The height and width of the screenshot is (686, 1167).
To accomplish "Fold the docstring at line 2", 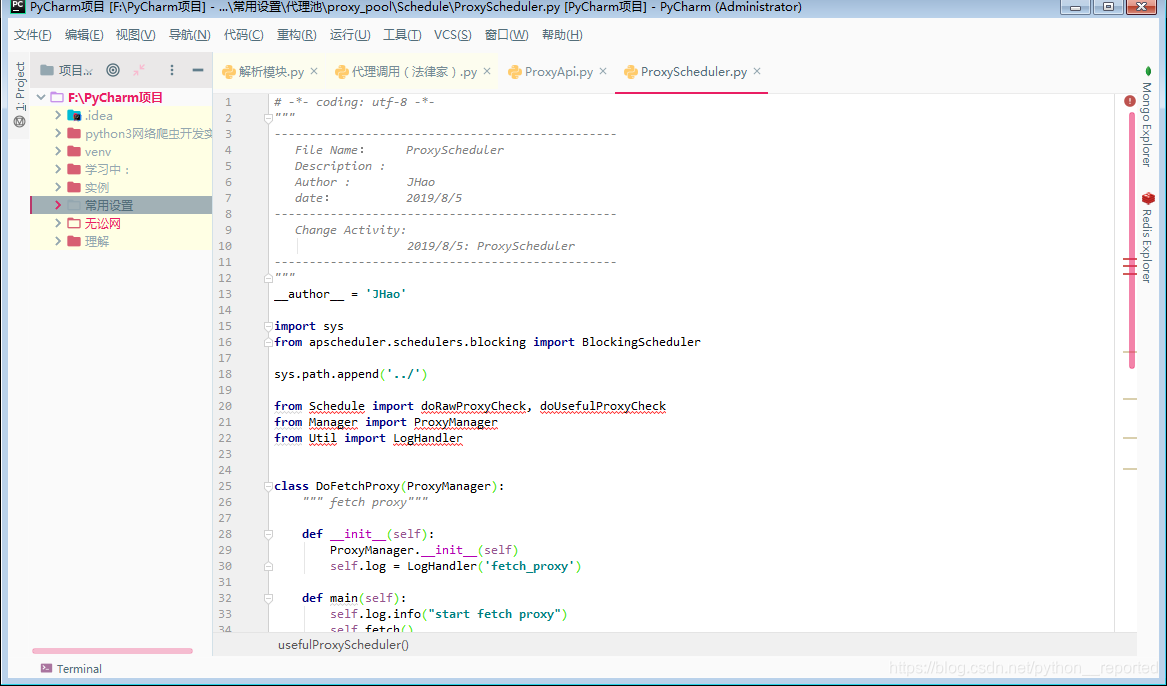I will 268,118.
